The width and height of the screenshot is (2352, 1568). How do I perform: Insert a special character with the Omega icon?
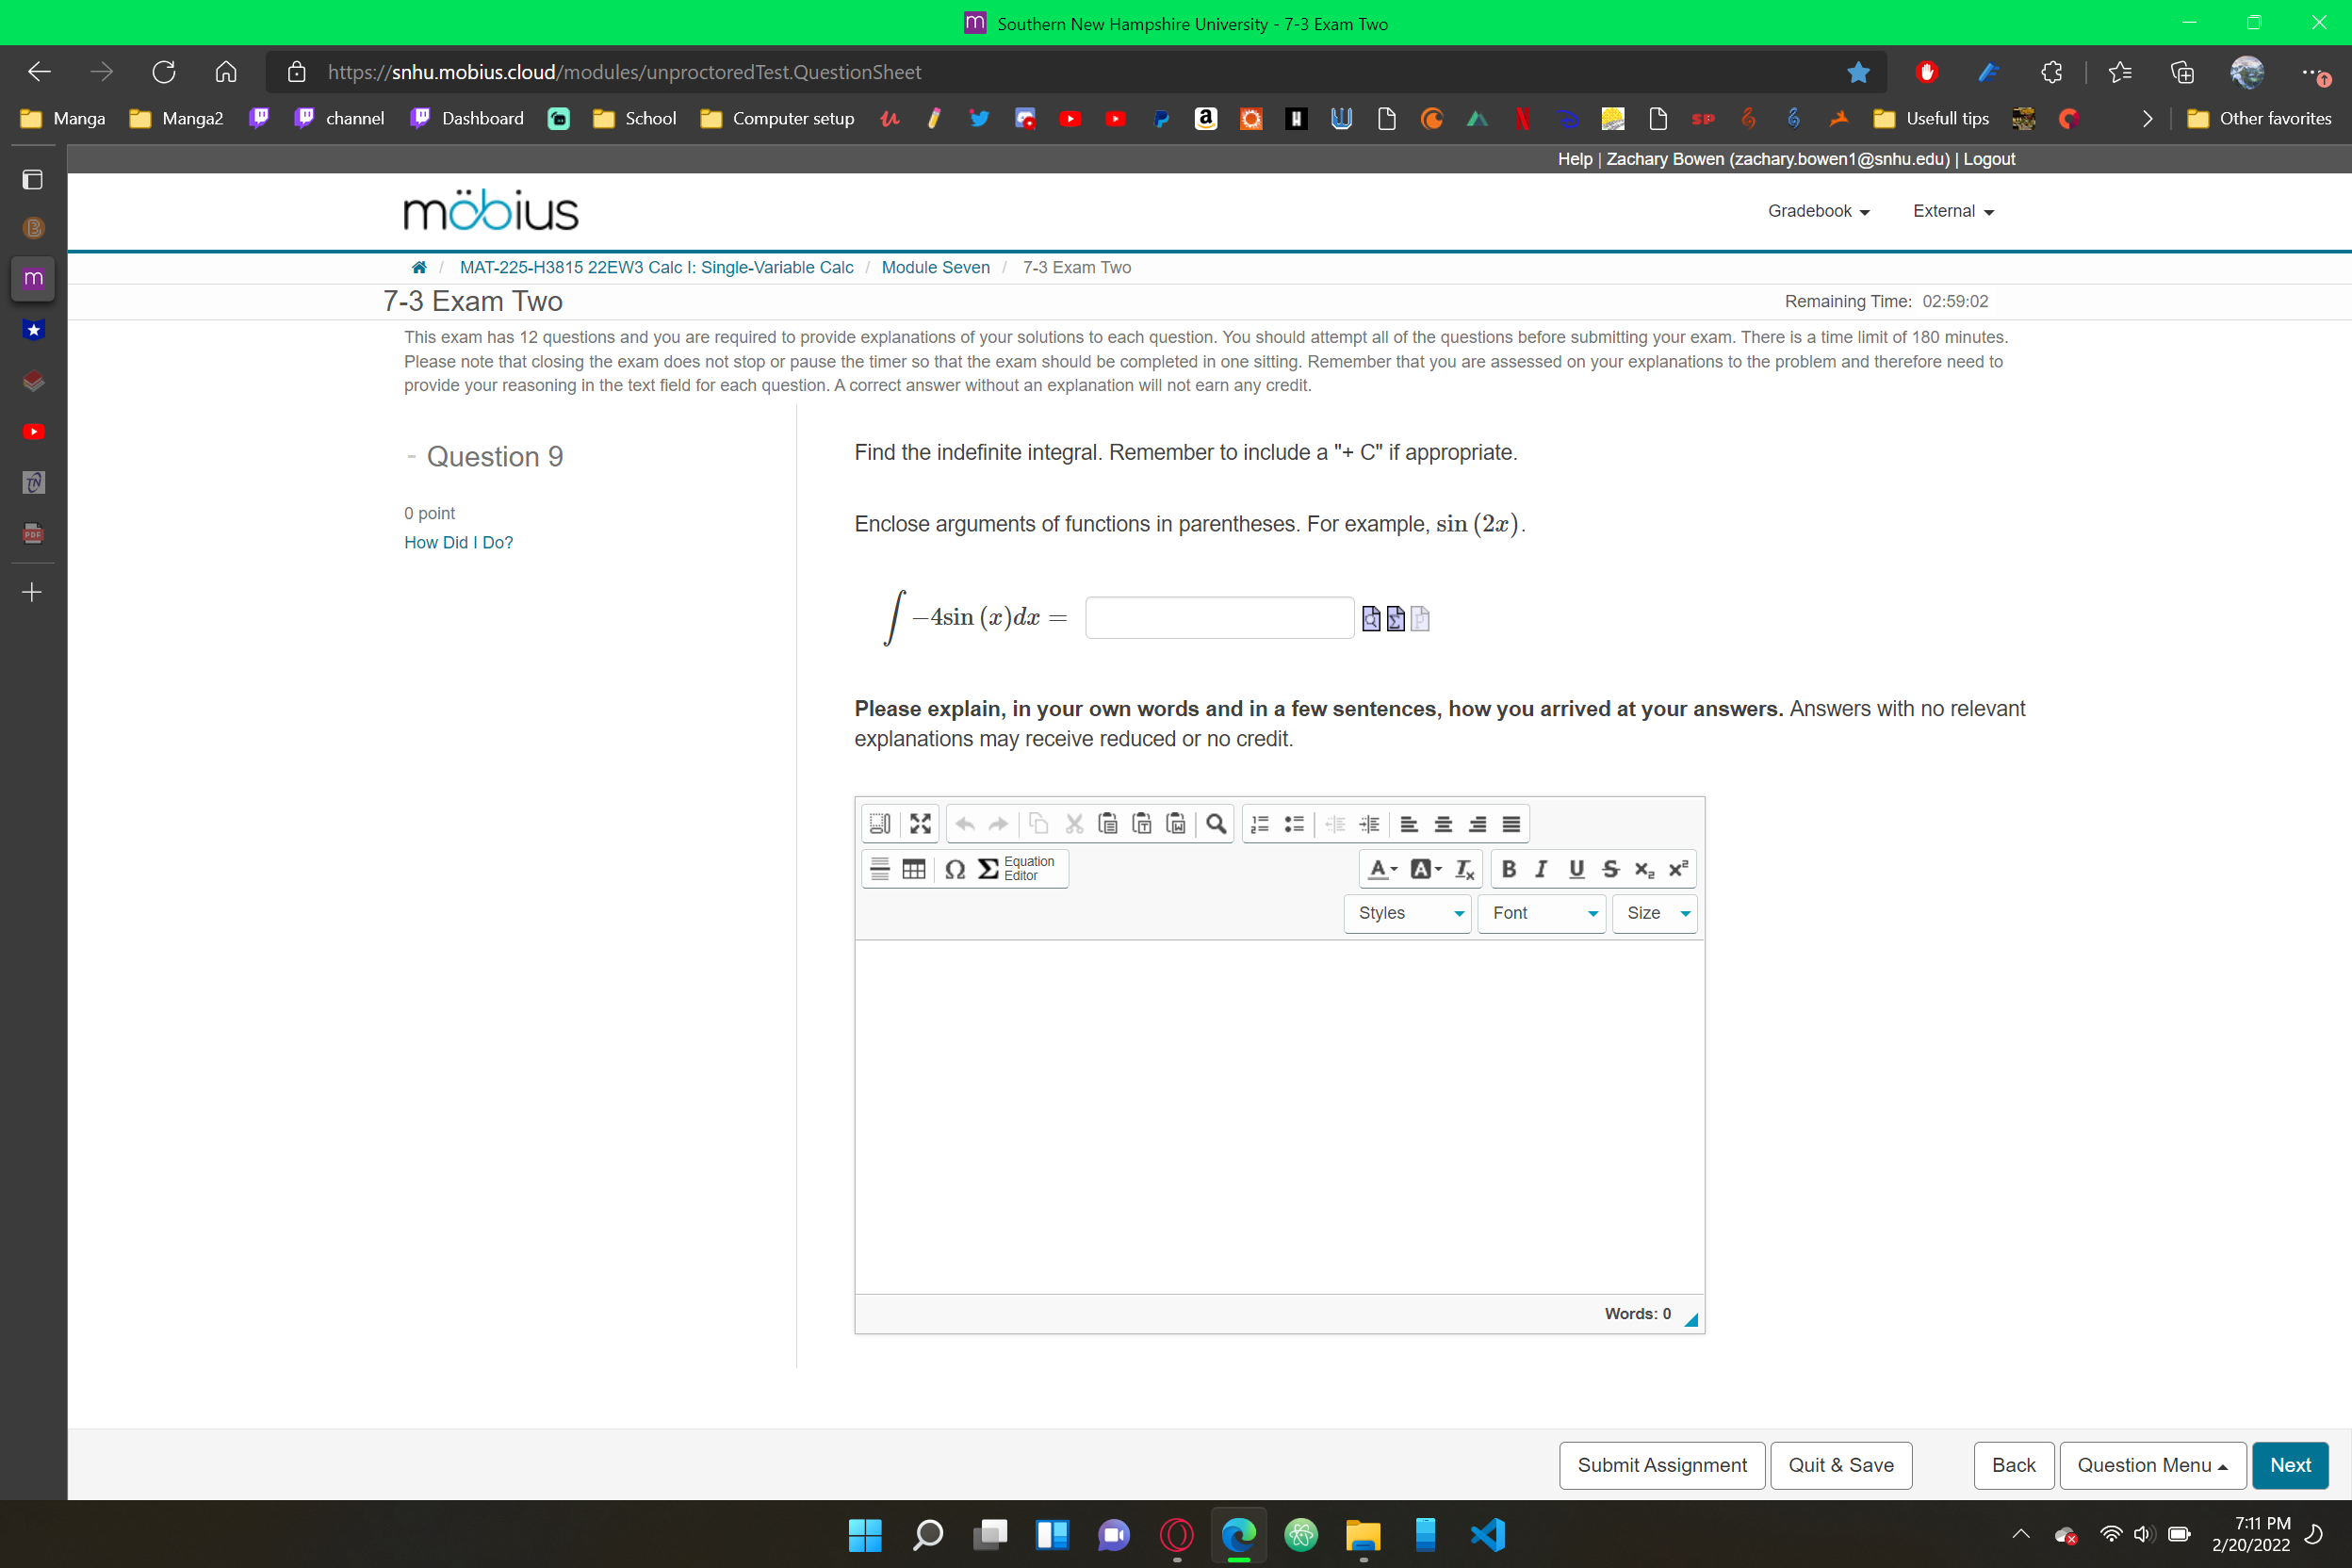point(954,869)
